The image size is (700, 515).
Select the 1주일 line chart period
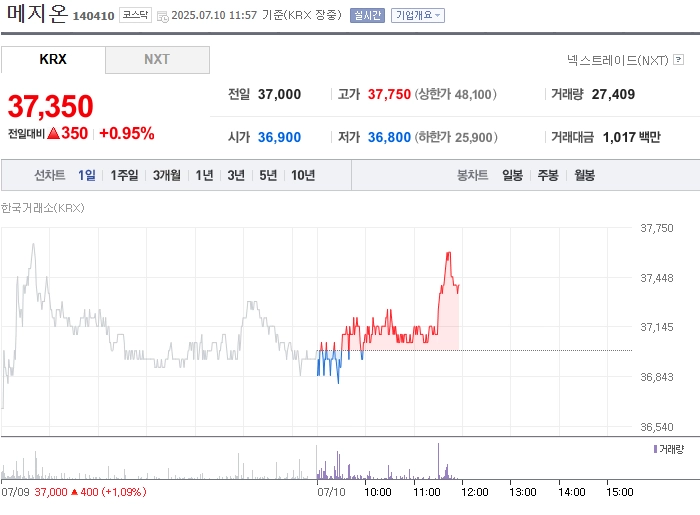[x=124, y=175]
